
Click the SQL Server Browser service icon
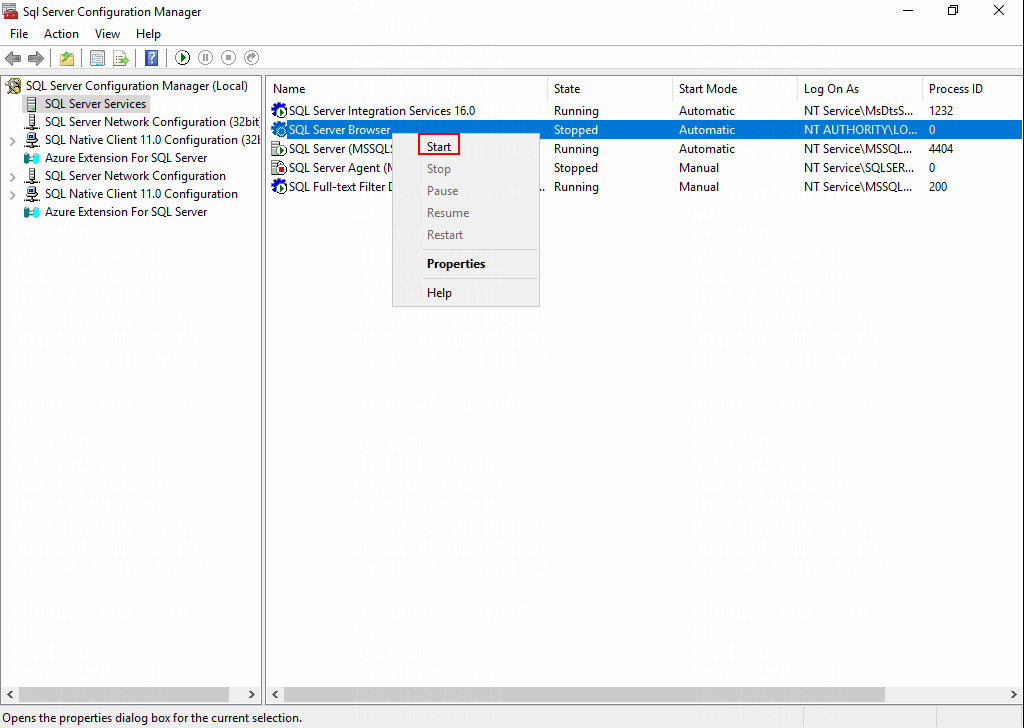pos(279,130)
